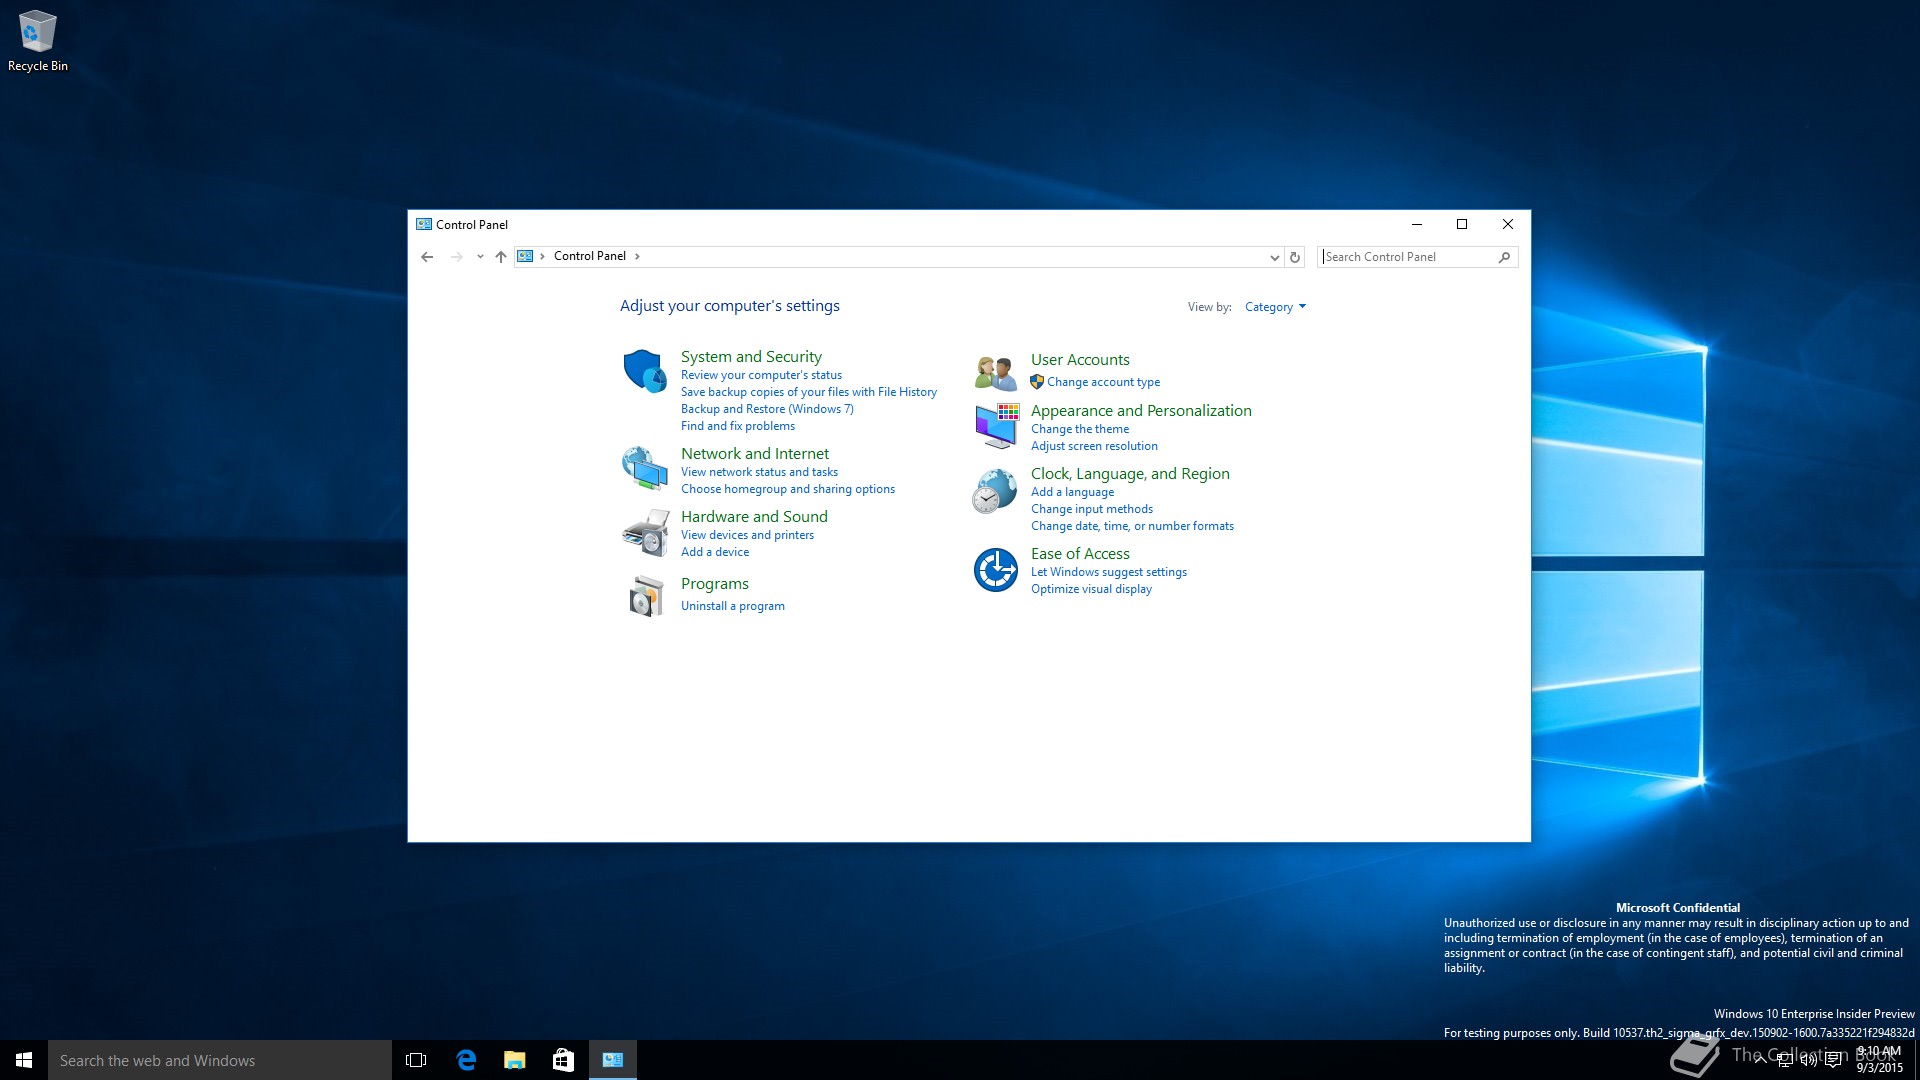Screen dimensions: 1920x1080
Task: Click Let Windows suggest settings
Action: point(1108,572)
